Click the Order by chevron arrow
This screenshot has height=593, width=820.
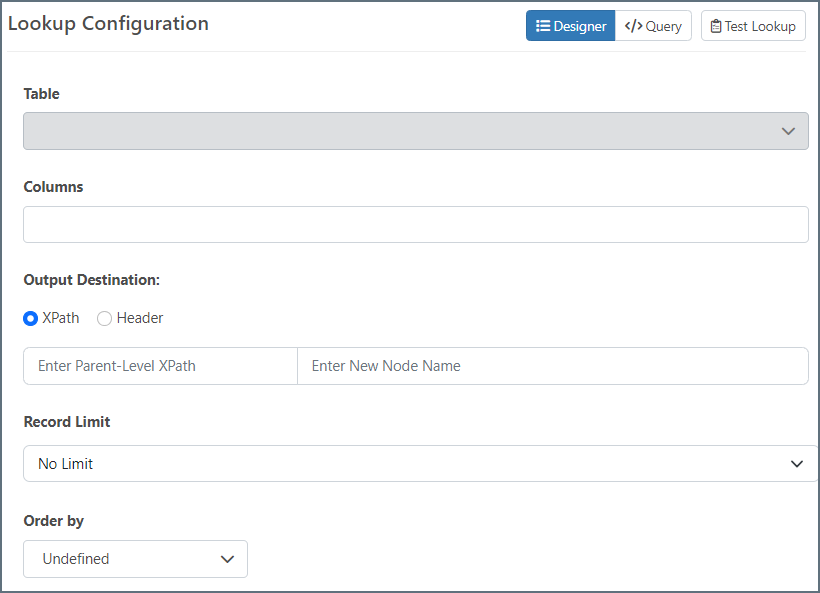(227, 559)
